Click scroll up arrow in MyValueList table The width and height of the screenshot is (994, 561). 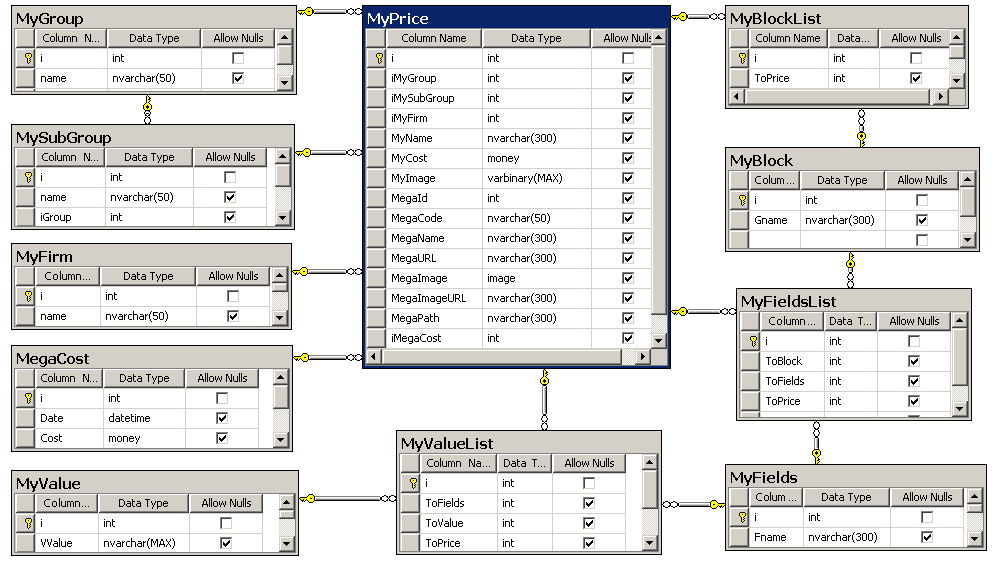tap(649, 462)
